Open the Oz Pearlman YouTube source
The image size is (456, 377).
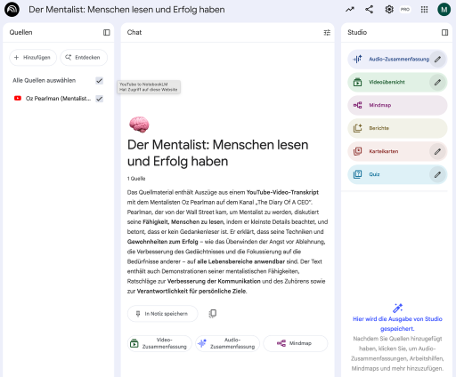click(58, 99)
